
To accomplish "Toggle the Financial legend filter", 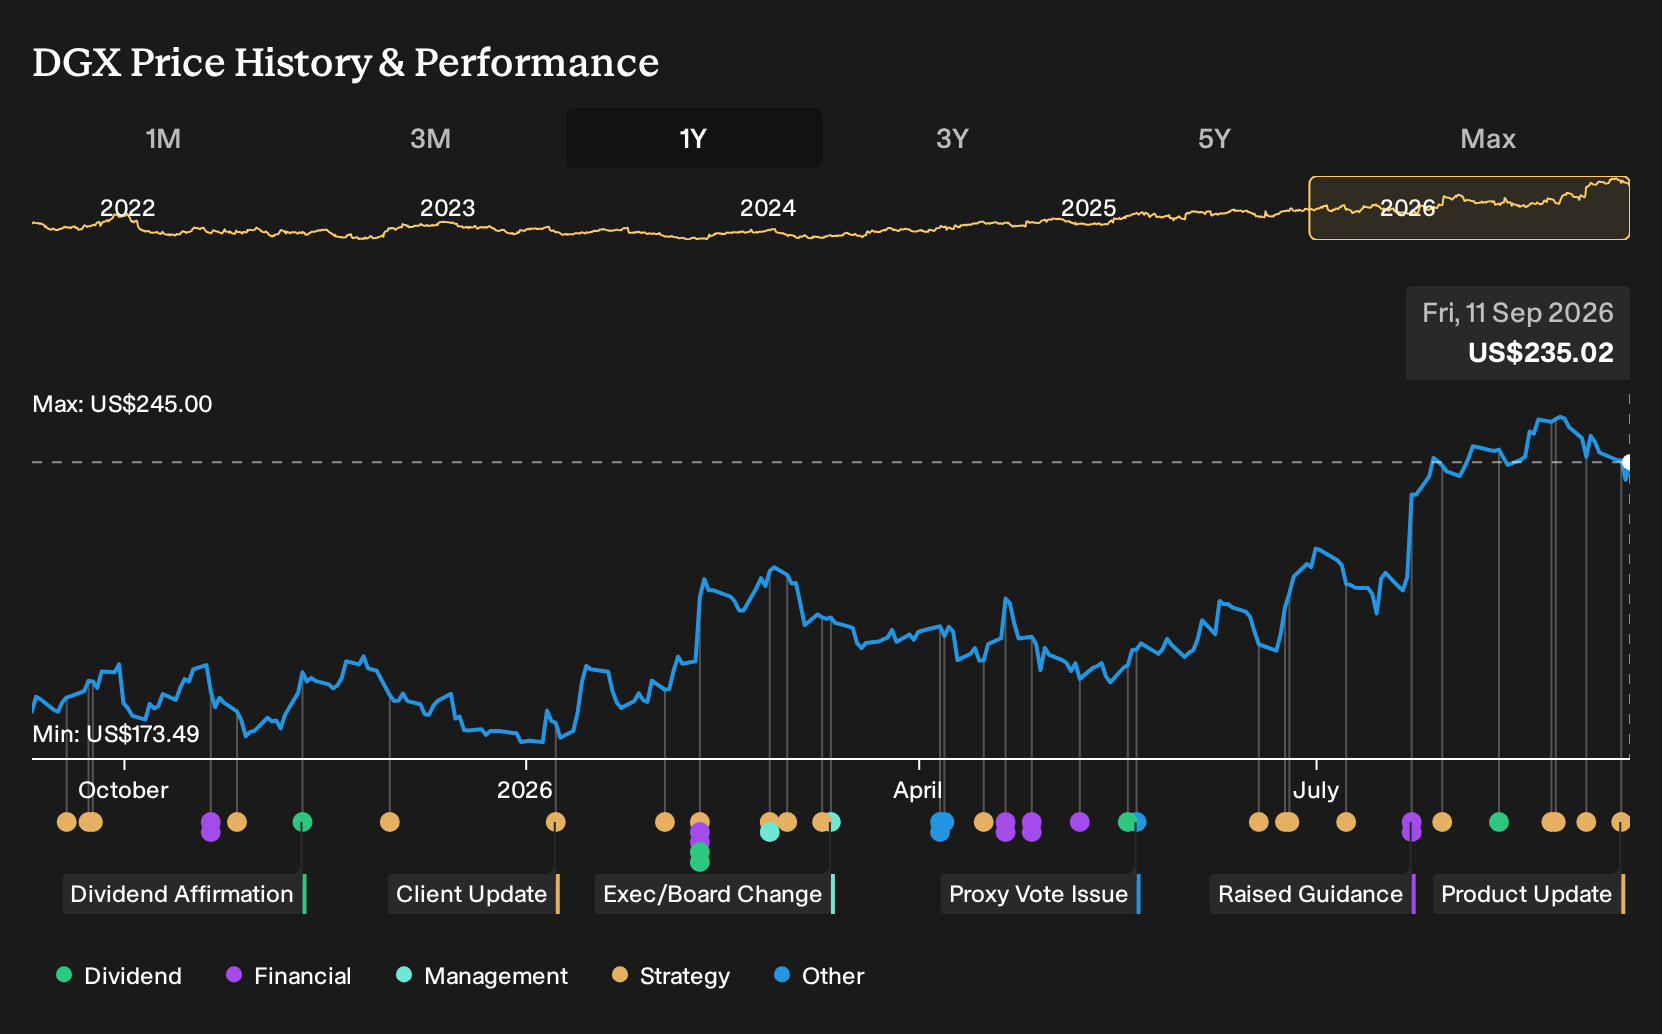I will click(288, 976).
